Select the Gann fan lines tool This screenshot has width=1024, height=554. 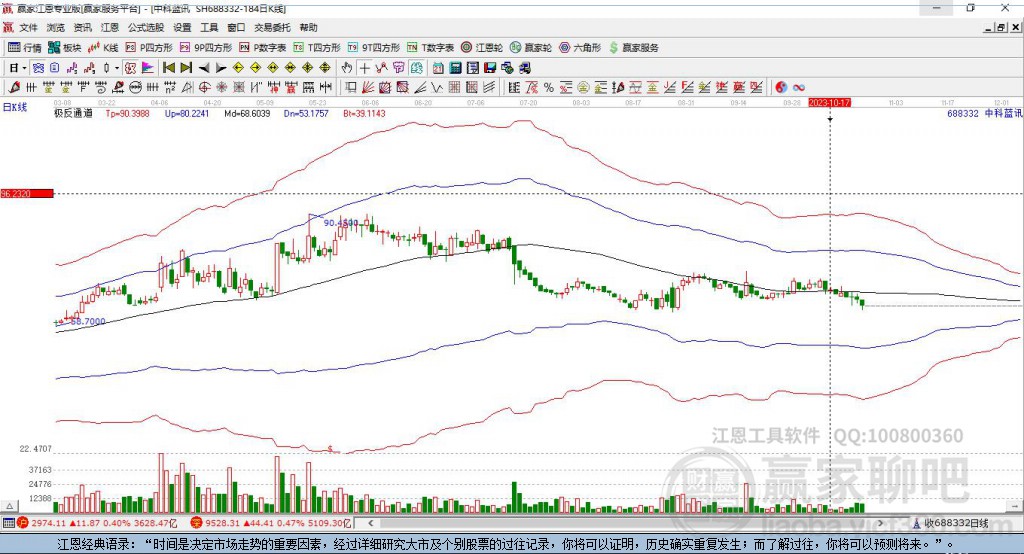368,87
